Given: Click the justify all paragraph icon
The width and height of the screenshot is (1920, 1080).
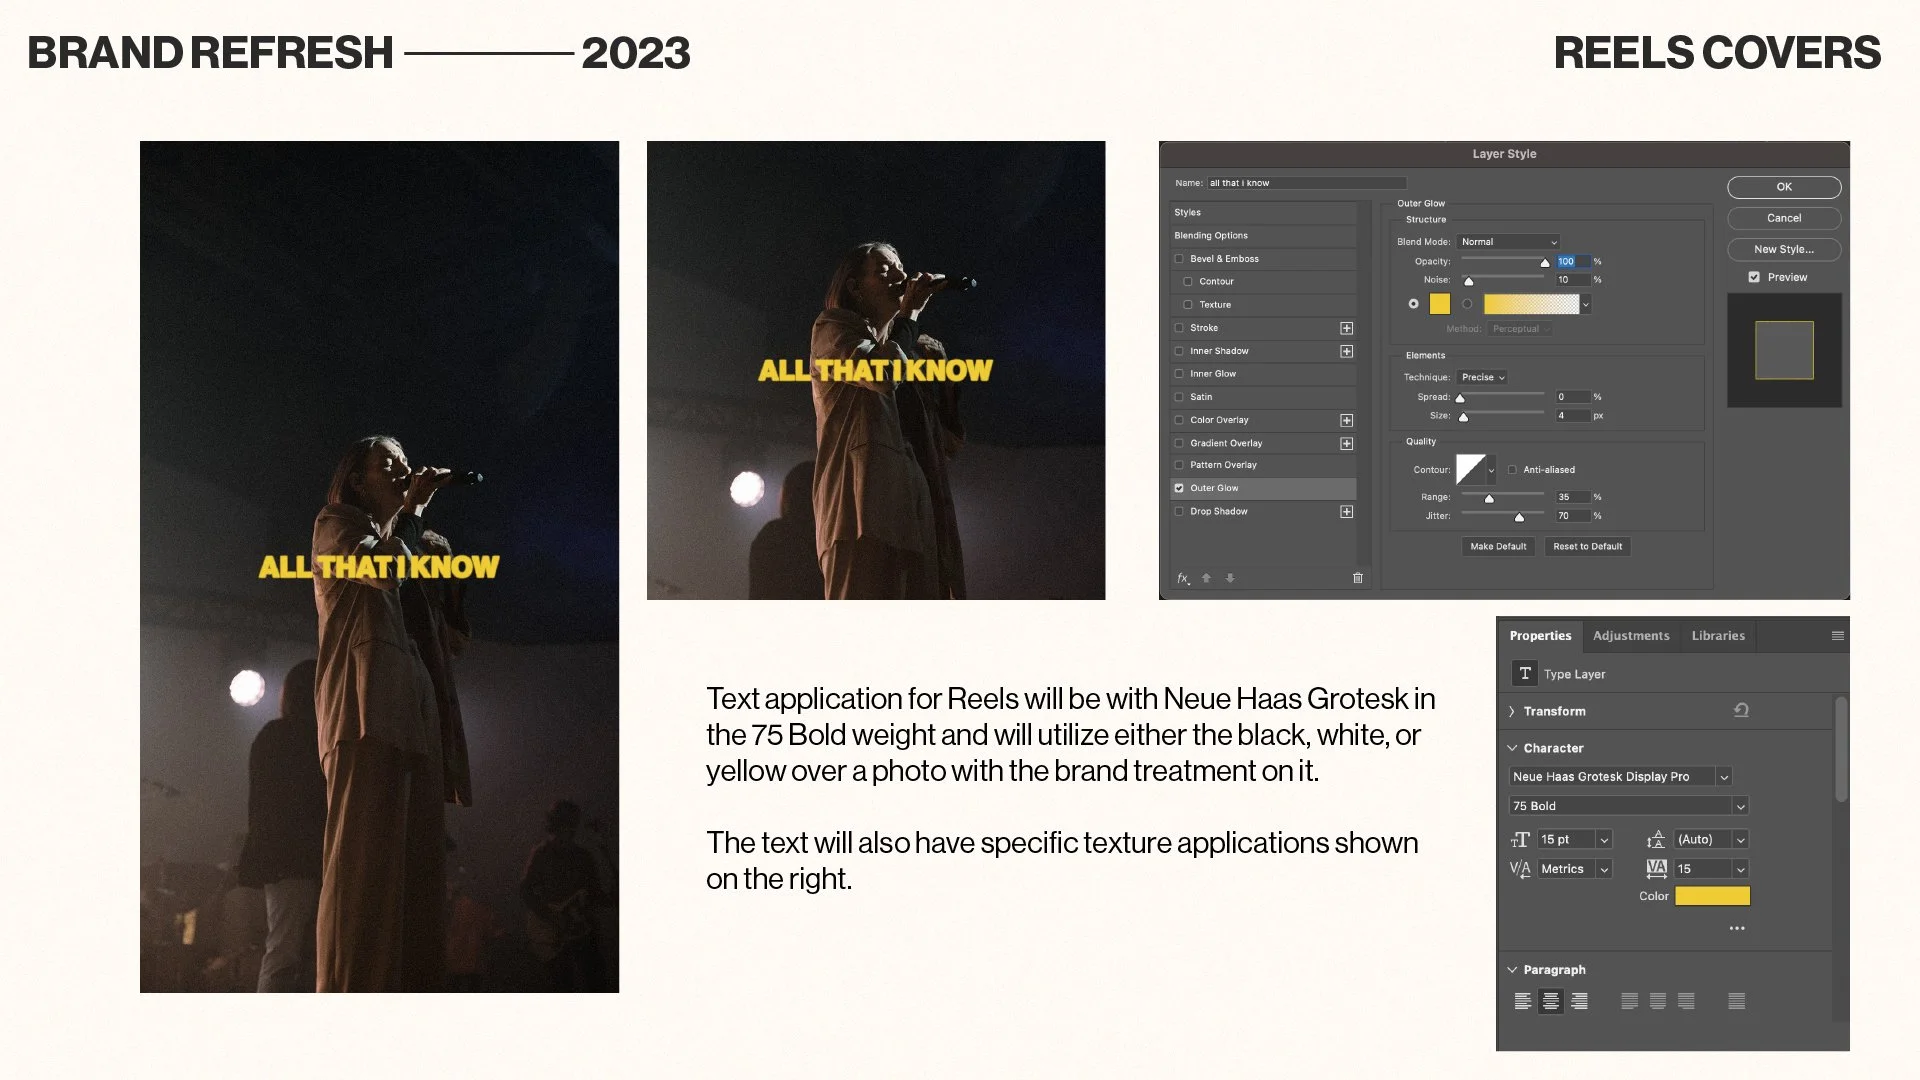Looking at the screenshot, I should pyautogui.click(x=1736, y=1001).
